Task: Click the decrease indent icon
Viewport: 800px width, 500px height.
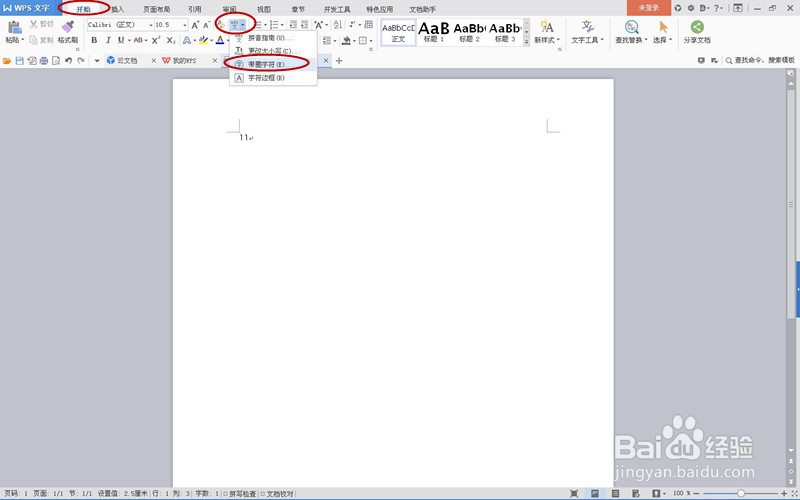Action: point(293,24)
